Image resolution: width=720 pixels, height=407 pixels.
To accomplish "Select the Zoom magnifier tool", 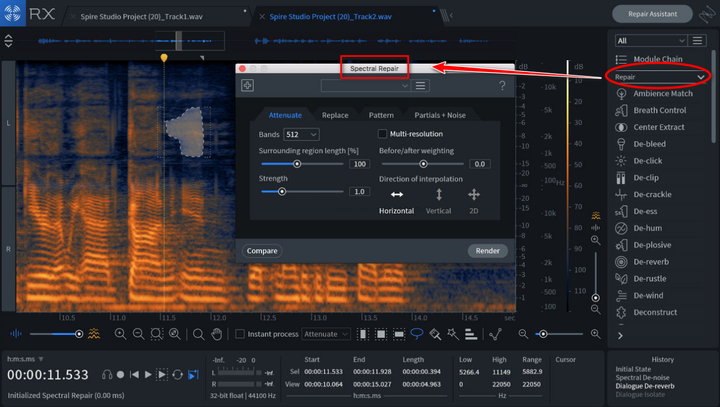I will [x=198, y=334].
